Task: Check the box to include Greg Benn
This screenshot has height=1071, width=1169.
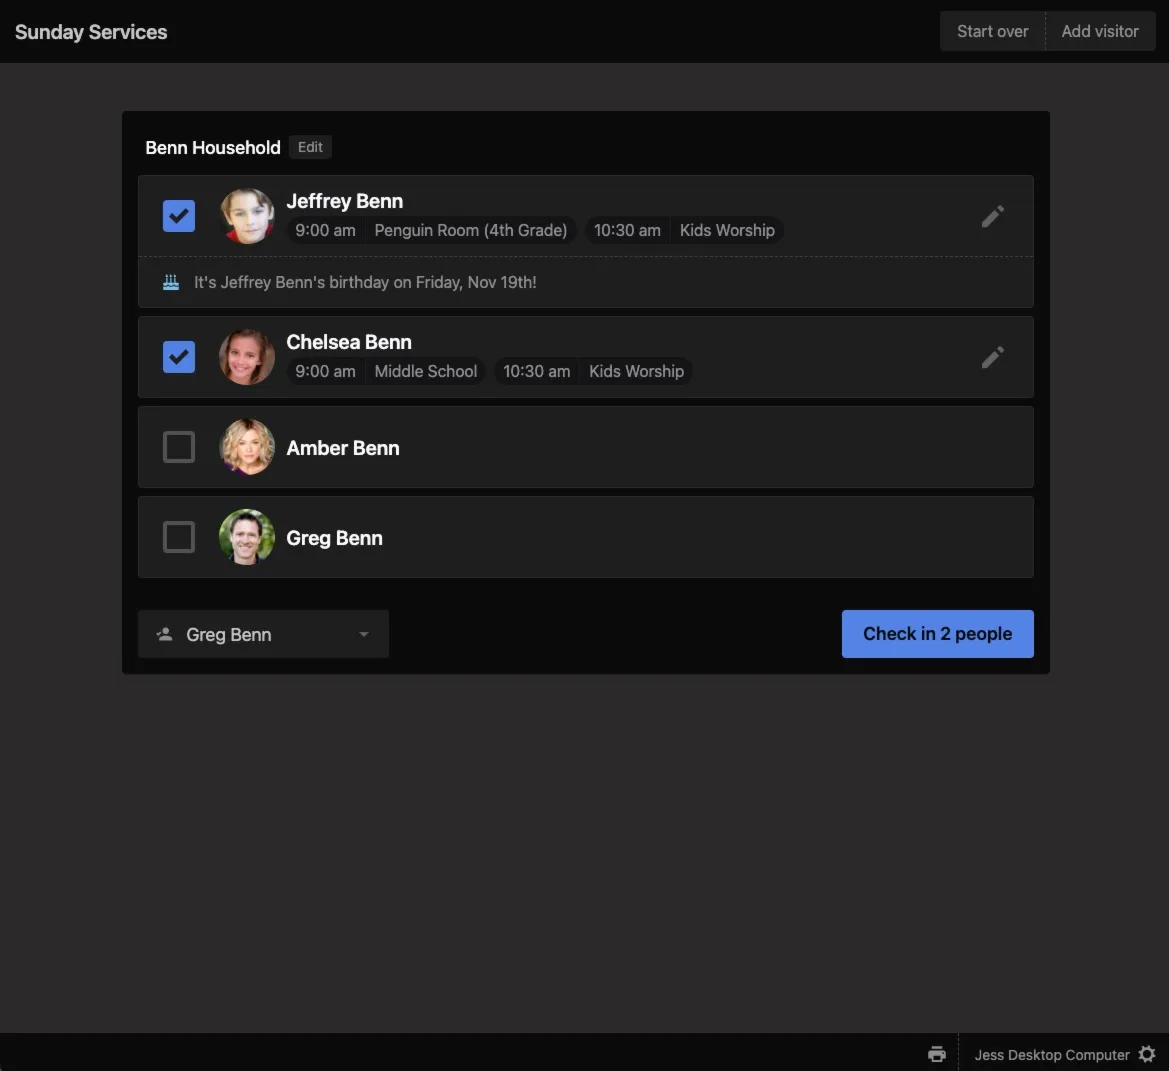Action: 178,536
